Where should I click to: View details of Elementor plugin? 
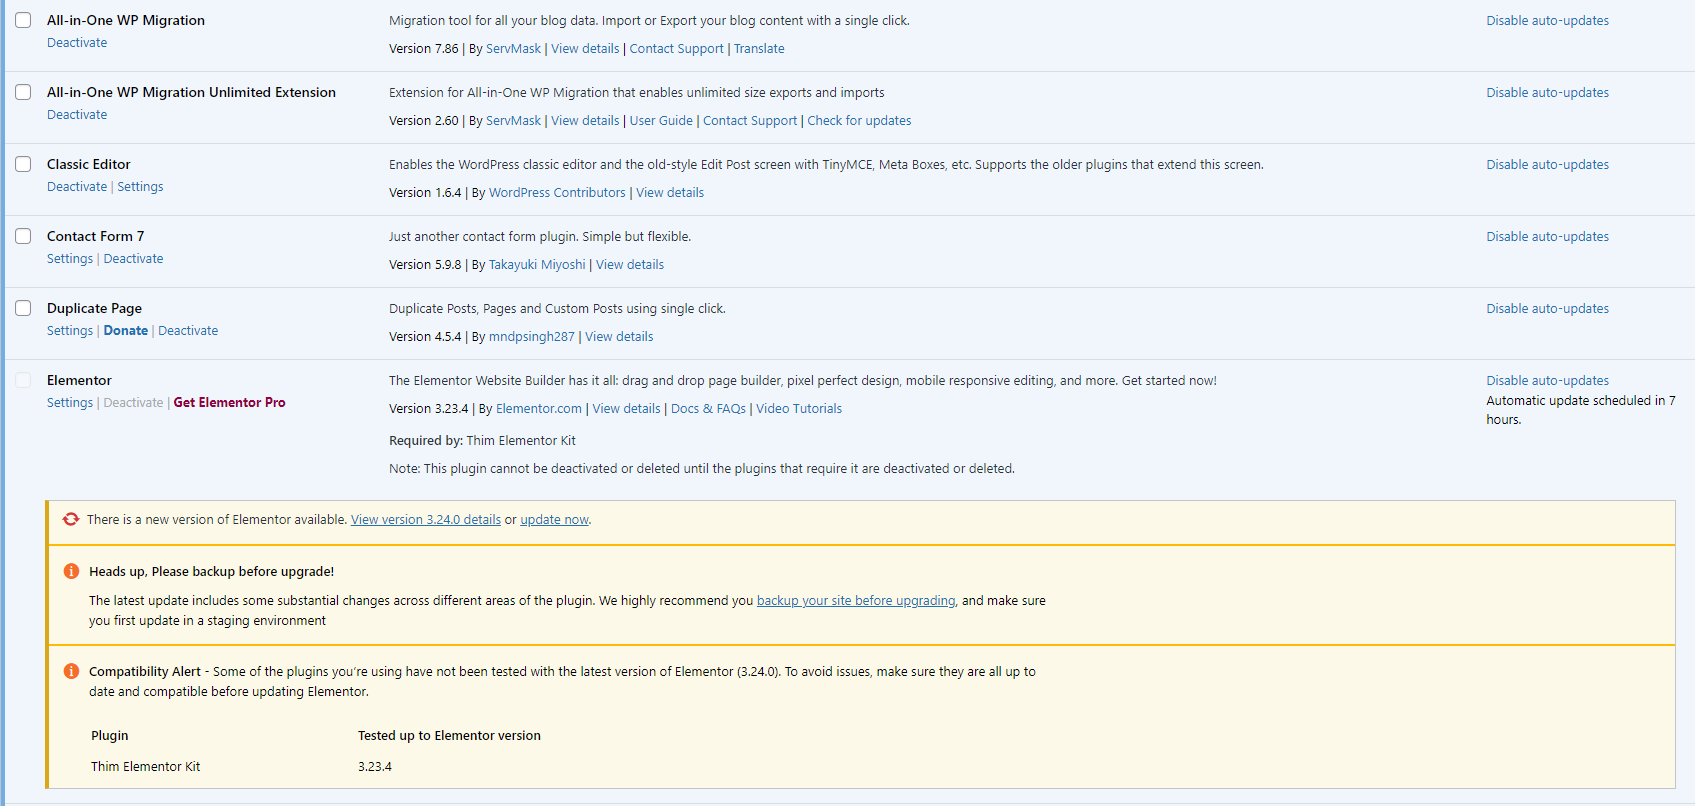[x=626, y=409]
